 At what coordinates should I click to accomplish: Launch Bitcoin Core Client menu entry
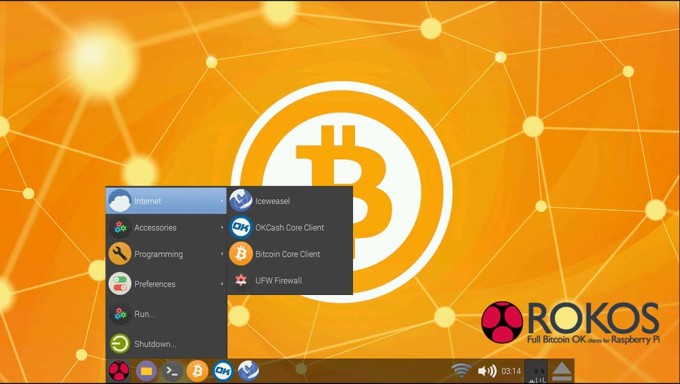[290, 254]
